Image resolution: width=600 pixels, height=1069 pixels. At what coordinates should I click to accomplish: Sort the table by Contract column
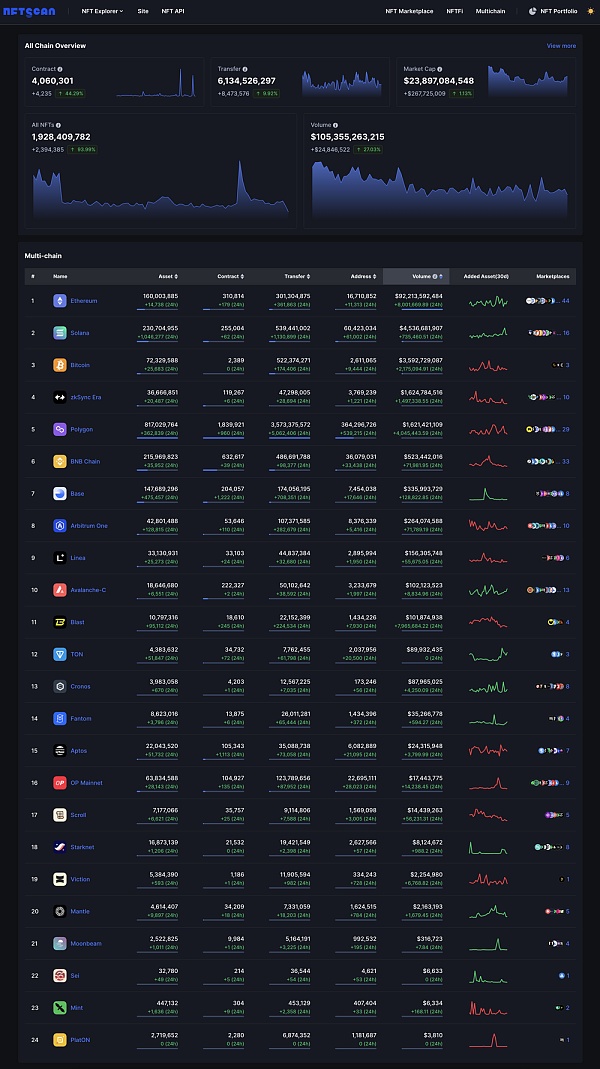(x=230, y=276)
